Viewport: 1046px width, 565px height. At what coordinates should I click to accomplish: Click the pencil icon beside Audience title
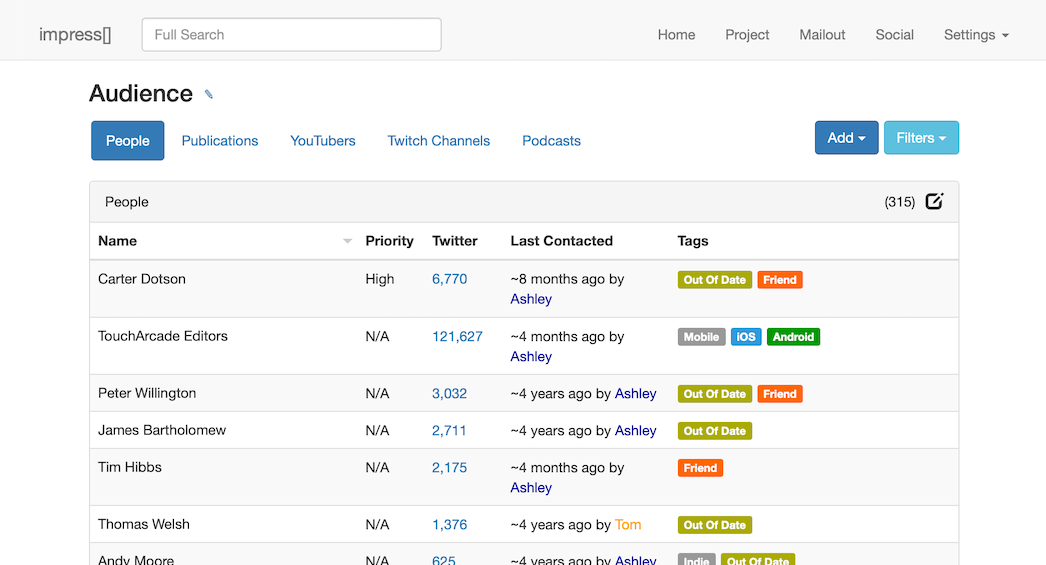point(209,95)
